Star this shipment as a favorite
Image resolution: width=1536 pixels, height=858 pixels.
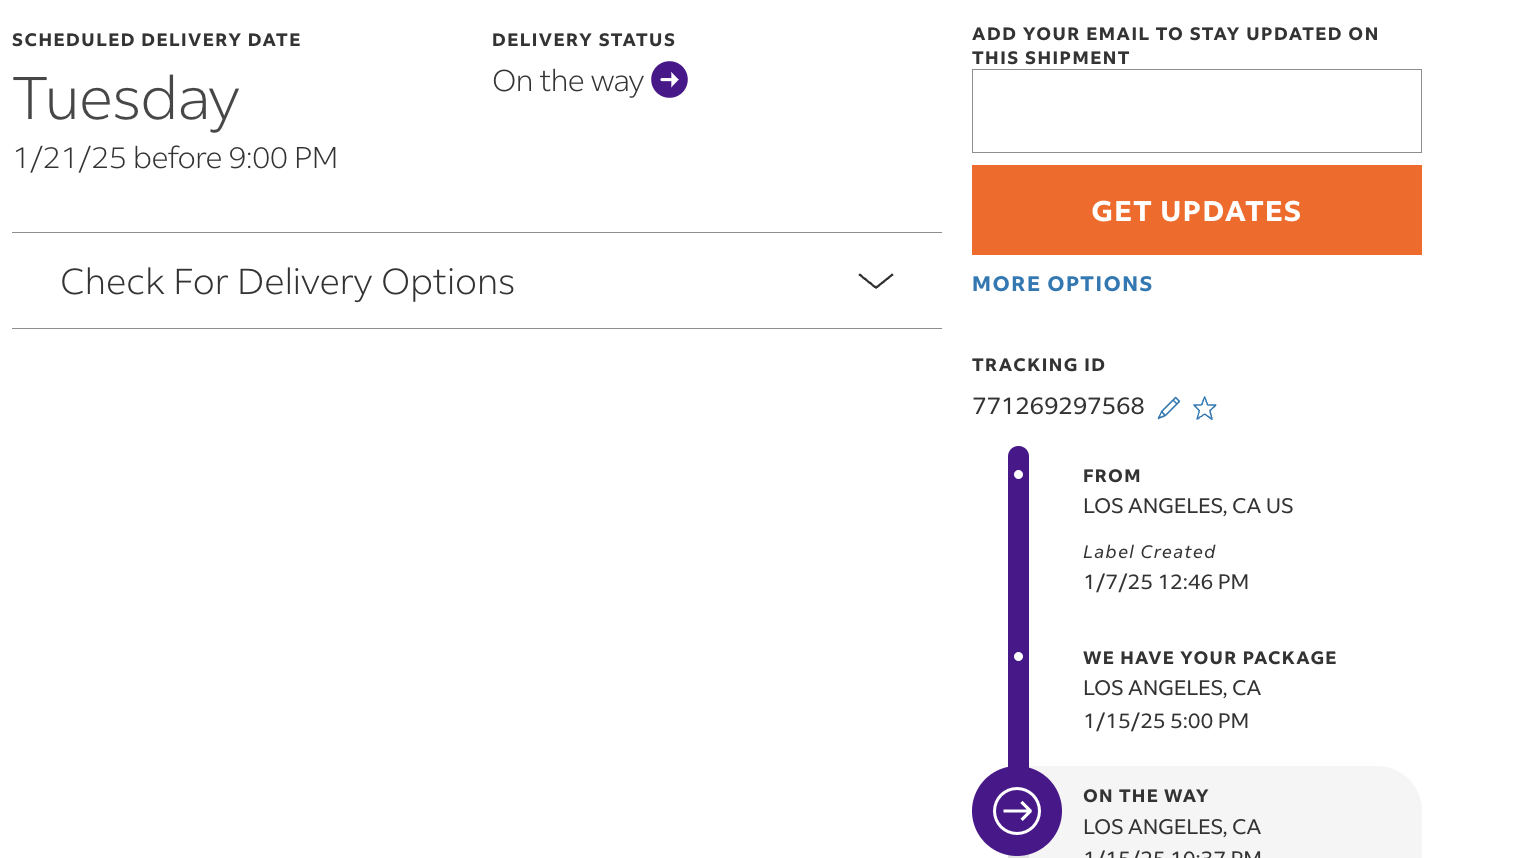pos(1205,408)
